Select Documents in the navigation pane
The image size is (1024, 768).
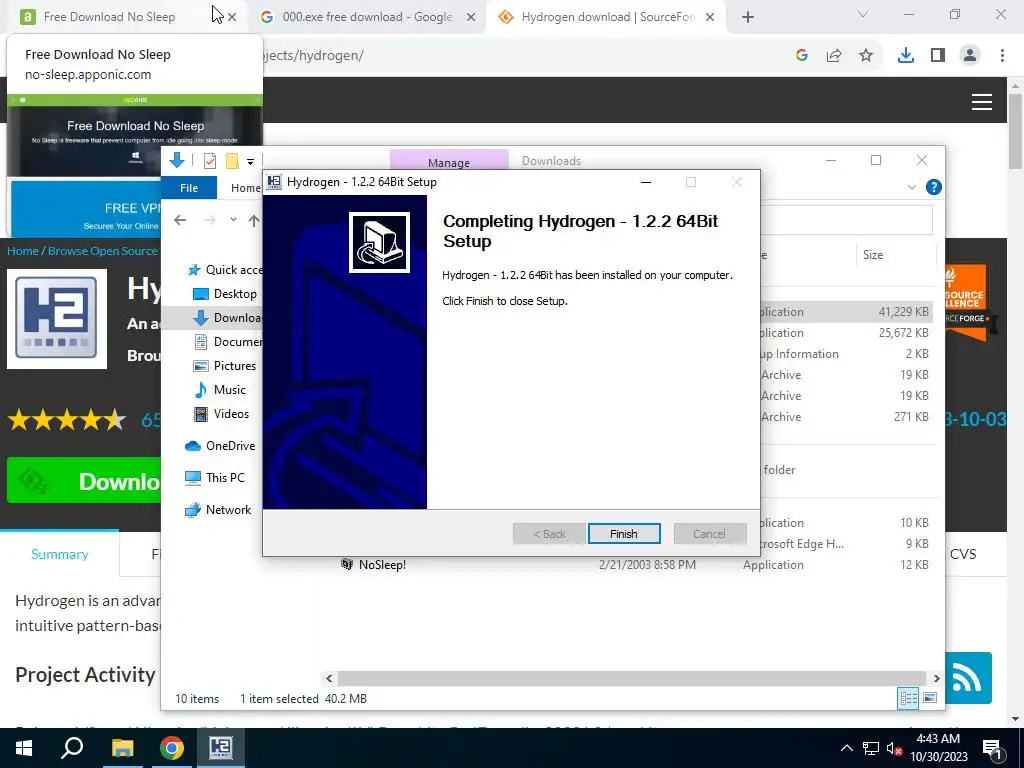(x=228, y=342)
